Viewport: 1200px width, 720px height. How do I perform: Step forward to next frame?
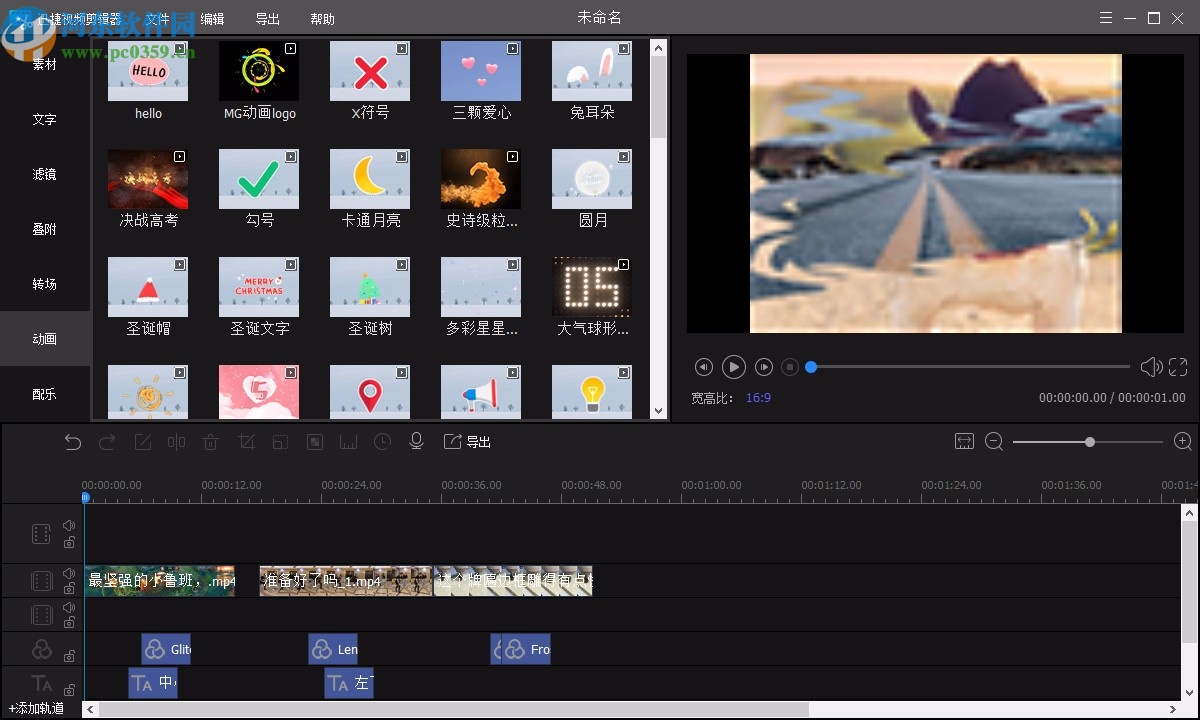point(764,367)
